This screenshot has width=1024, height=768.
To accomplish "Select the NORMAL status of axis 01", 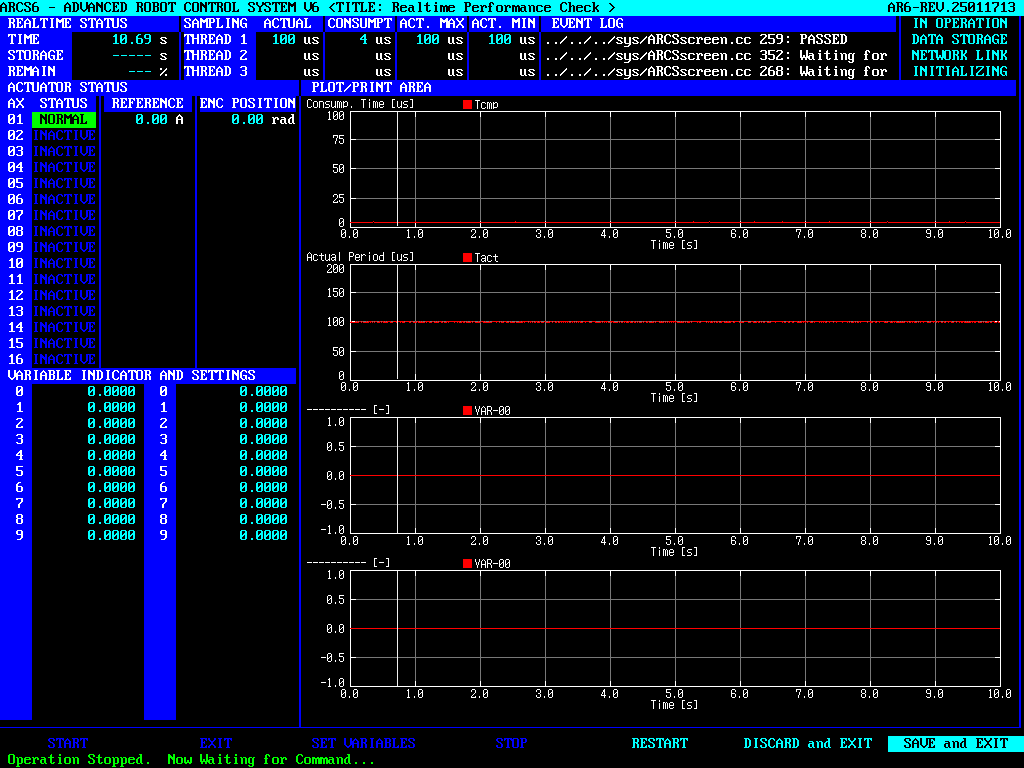I will click(x=64, y=119).
